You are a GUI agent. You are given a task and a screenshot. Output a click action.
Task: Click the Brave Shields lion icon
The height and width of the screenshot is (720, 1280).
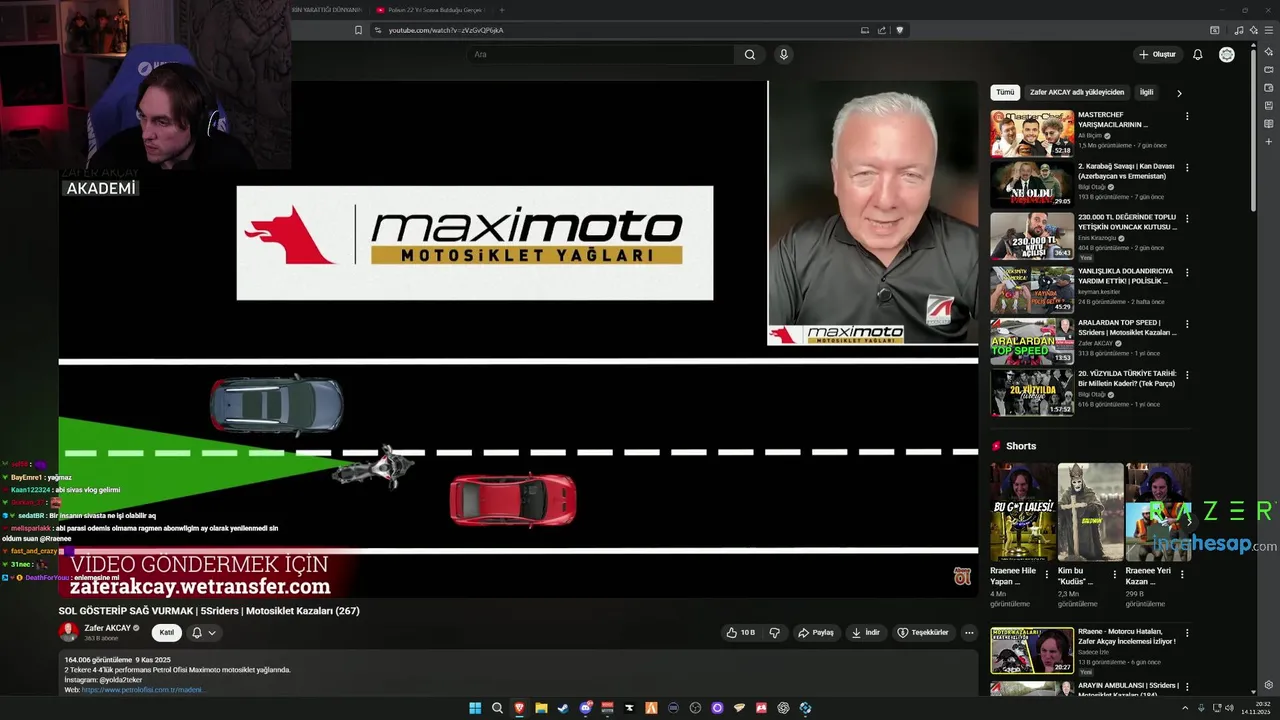point(899,30)
